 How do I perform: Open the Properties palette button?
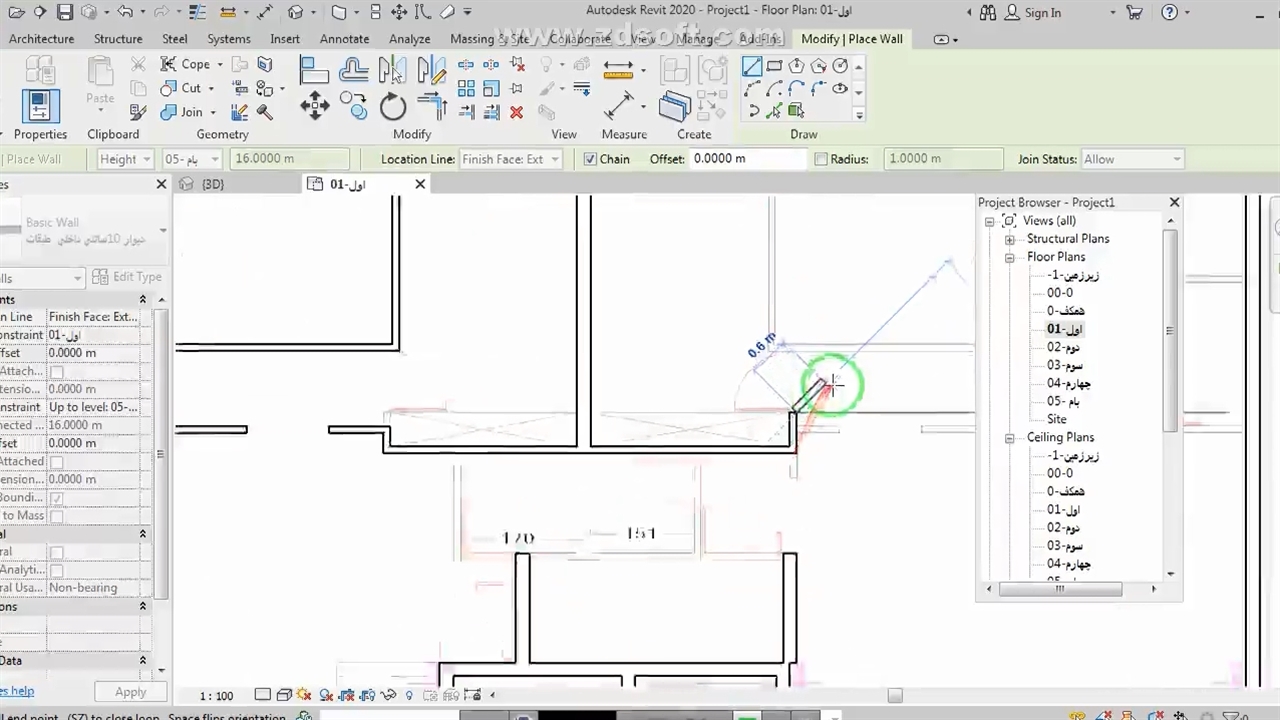[40, 106]
